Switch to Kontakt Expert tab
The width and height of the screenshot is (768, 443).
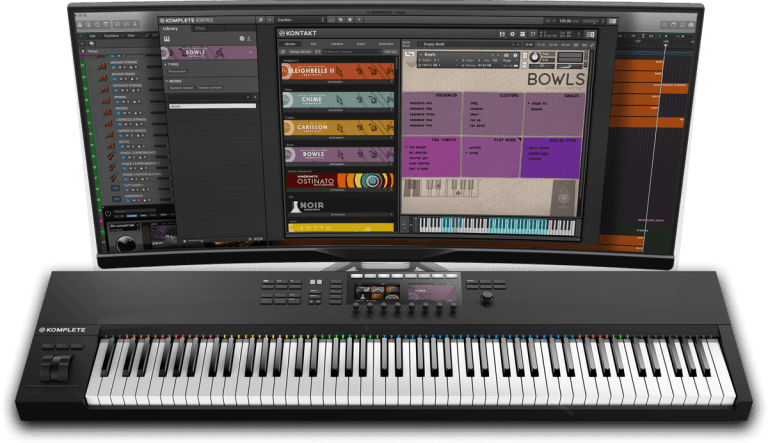[361, 44]
